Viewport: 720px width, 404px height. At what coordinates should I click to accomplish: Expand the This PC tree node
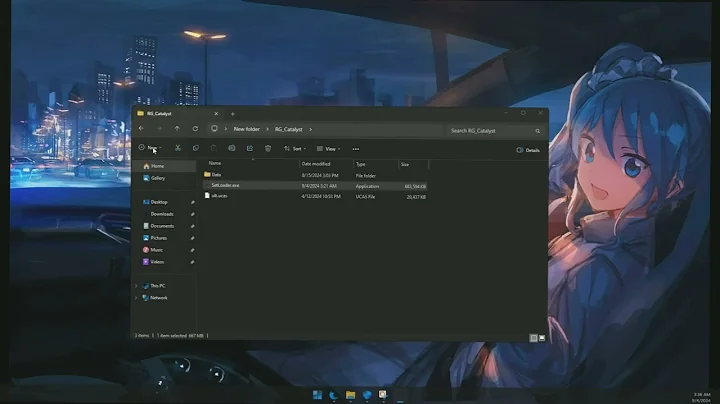(x=136, y=286)
